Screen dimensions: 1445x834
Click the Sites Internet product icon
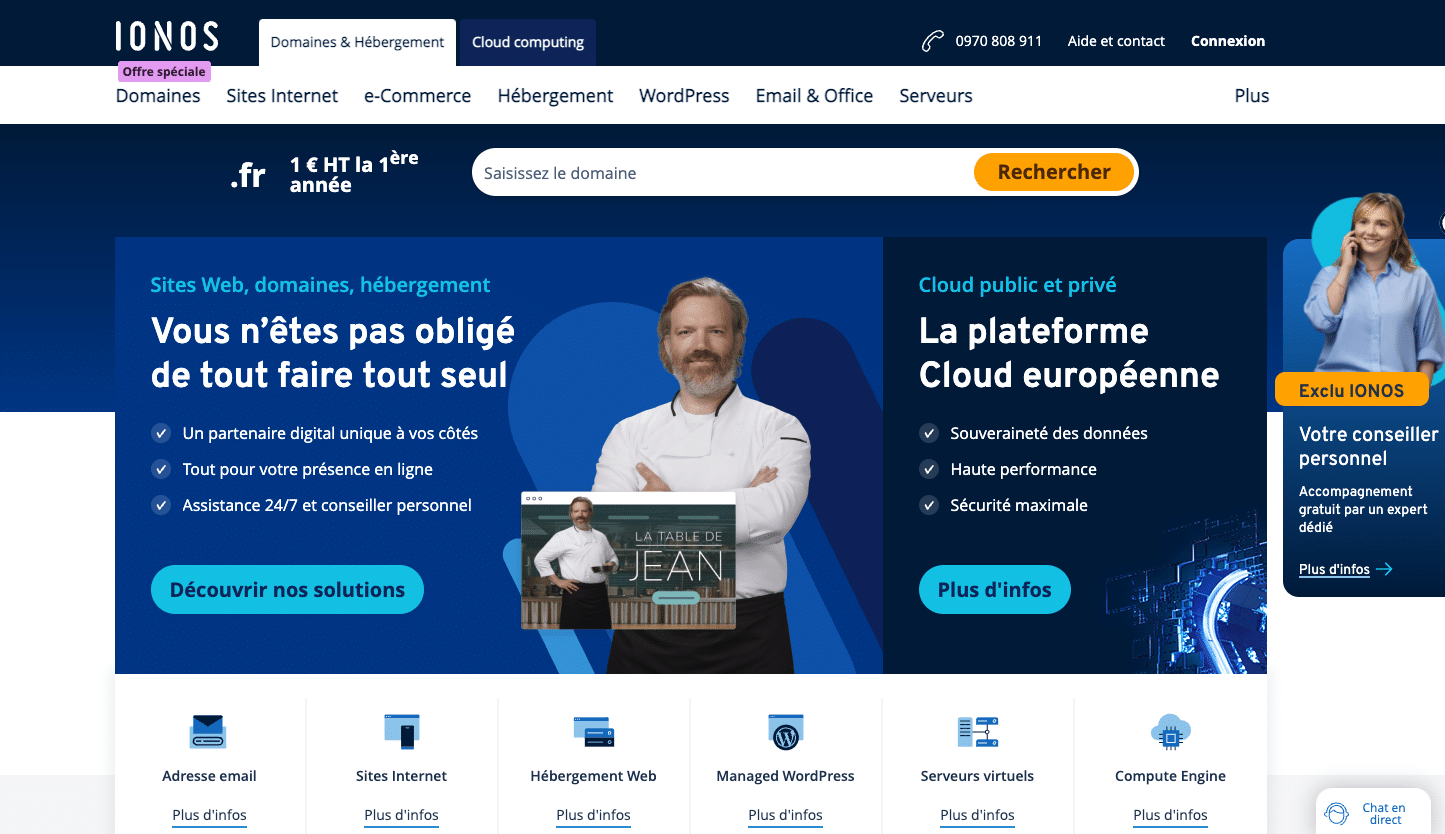(x=401, y=731)
